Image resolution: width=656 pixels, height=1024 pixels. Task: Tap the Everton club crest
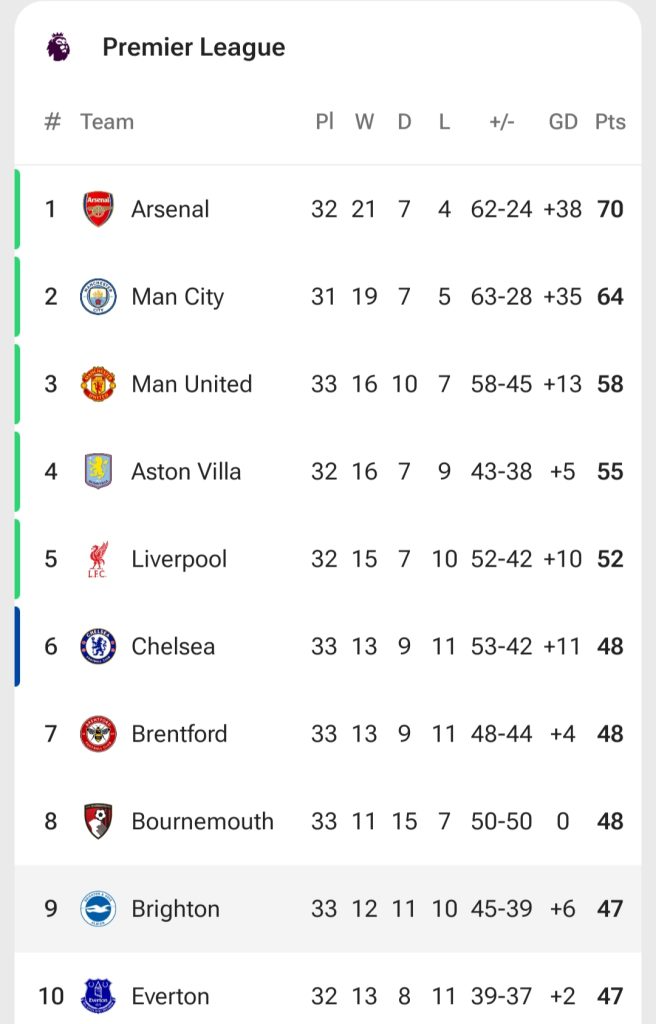coord(98,996)
